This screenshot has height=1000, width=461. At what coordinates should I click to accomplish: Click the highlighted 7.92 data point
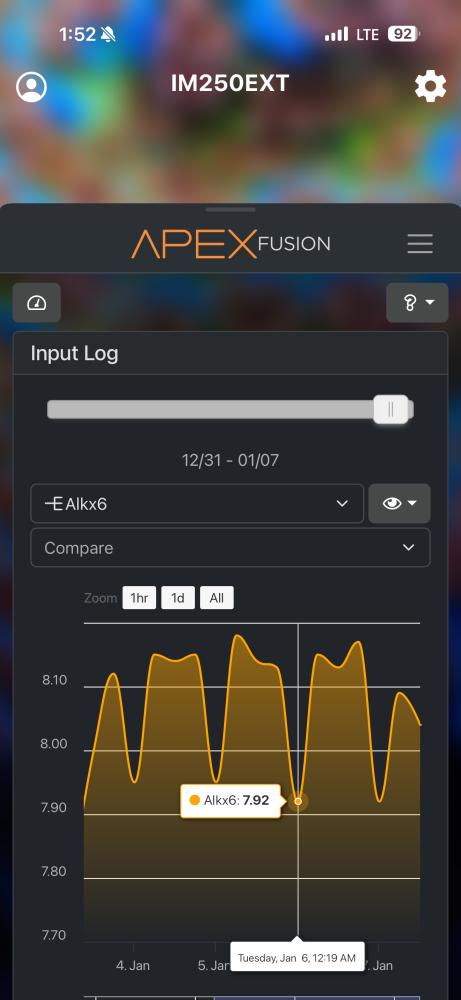point(298,801)
